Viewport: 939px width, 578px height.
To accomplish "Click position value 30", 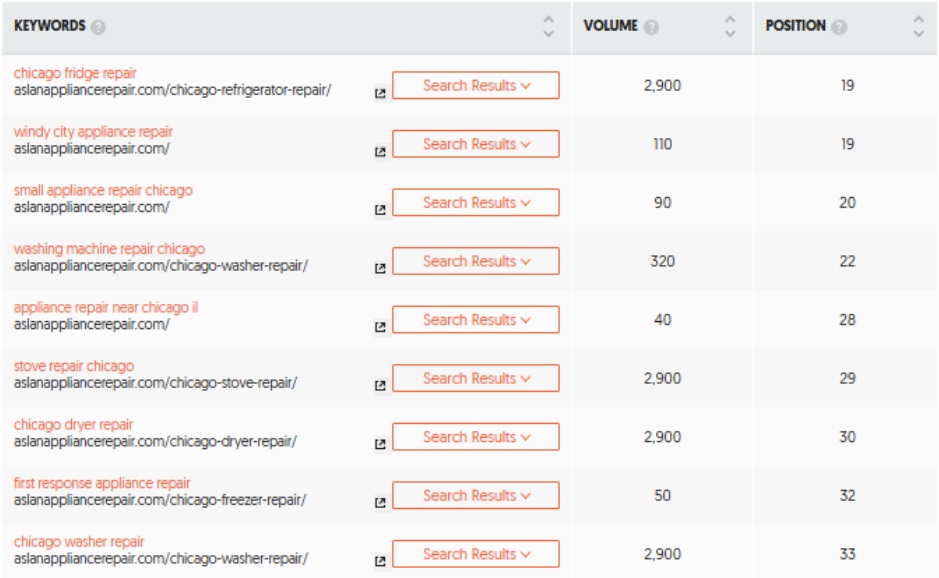I will 847,437.
